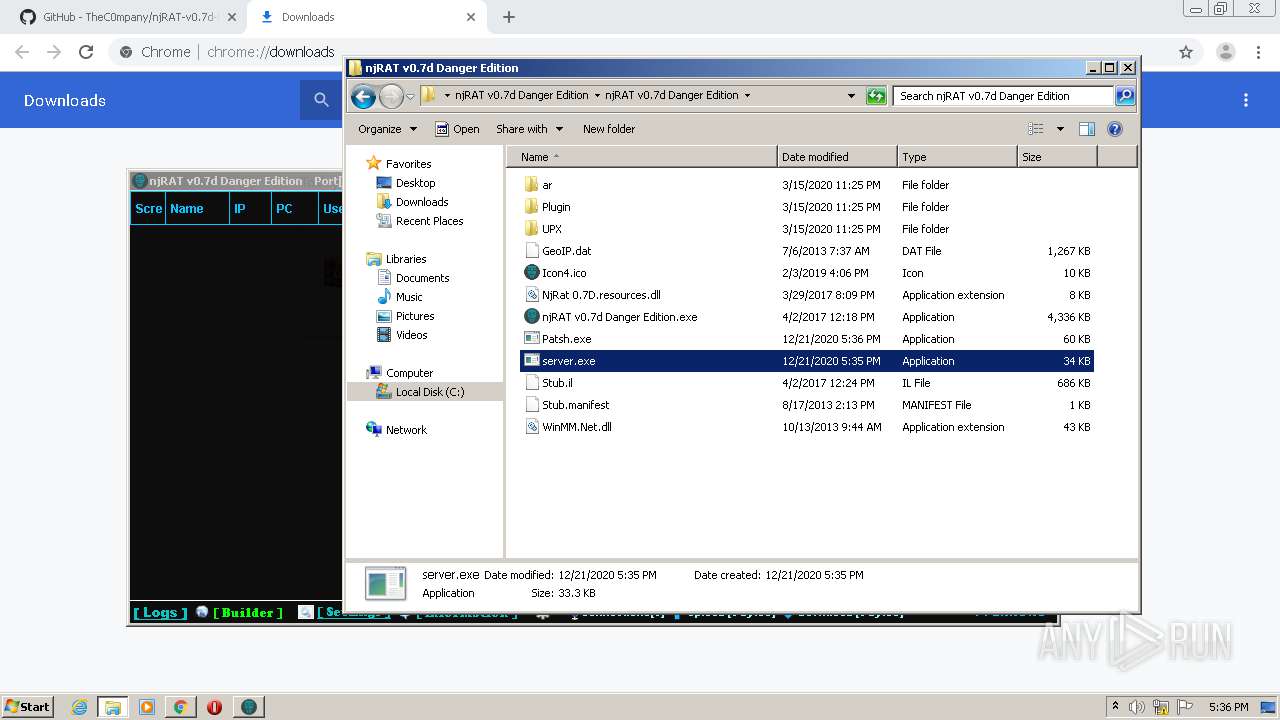This screenshot has width=1280, height=720.
Task: Sort files by the Name column
Action: tap(642, 157)
